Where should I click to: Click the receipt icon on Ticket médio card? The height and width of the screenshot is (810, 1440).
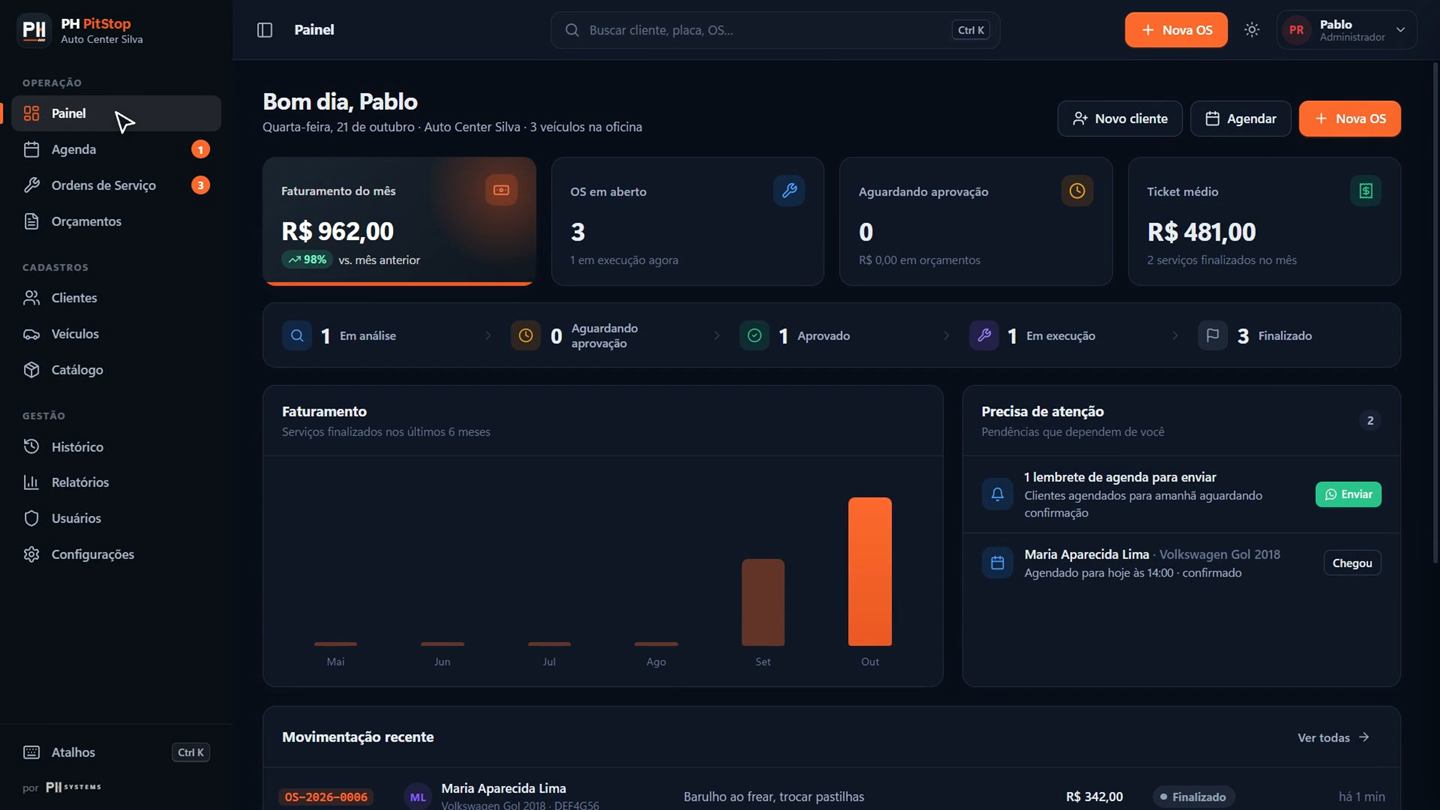click(1366, 190)
